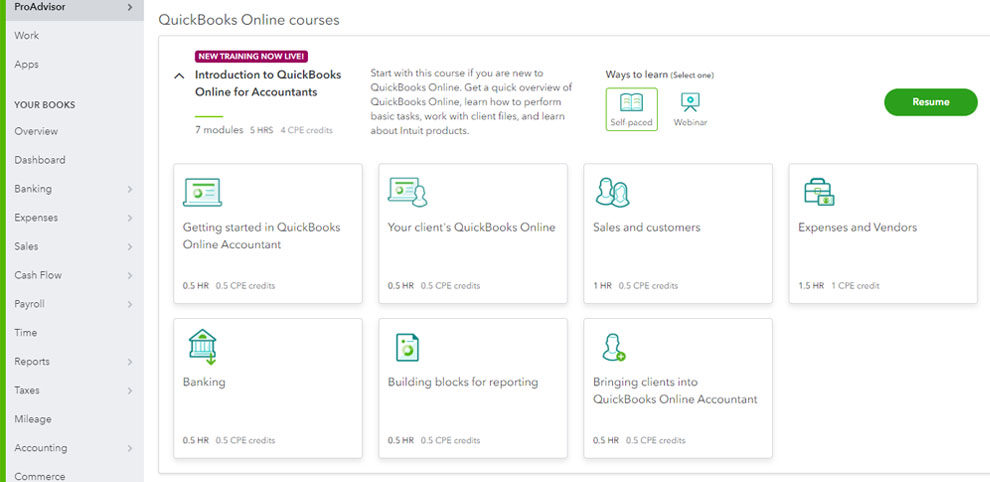Click the '1 CPE credit' text
990x482 pixels.
[856, 286]
